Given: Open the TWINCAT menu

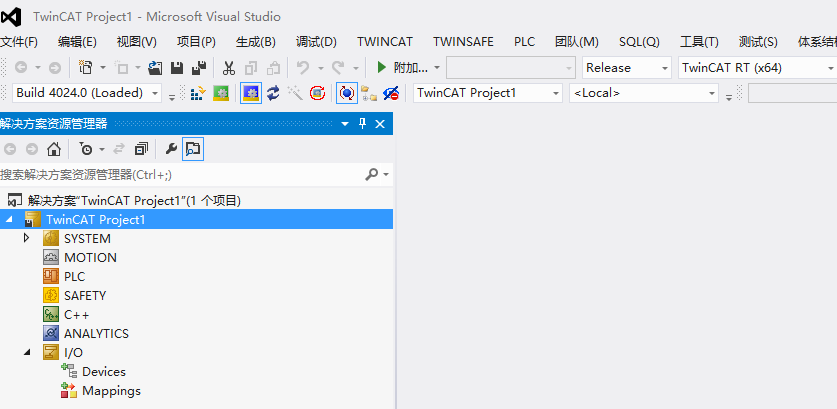Looking at the screenshot, I should pos(385,42).
